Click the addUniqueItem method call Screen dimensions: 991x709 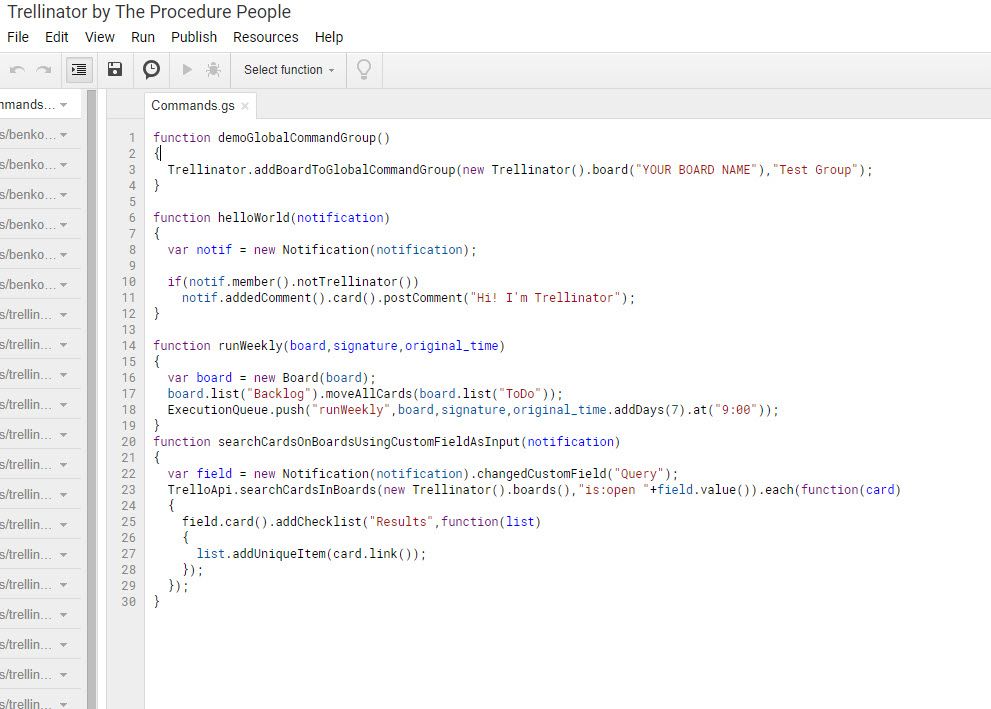tap(279, 554)
